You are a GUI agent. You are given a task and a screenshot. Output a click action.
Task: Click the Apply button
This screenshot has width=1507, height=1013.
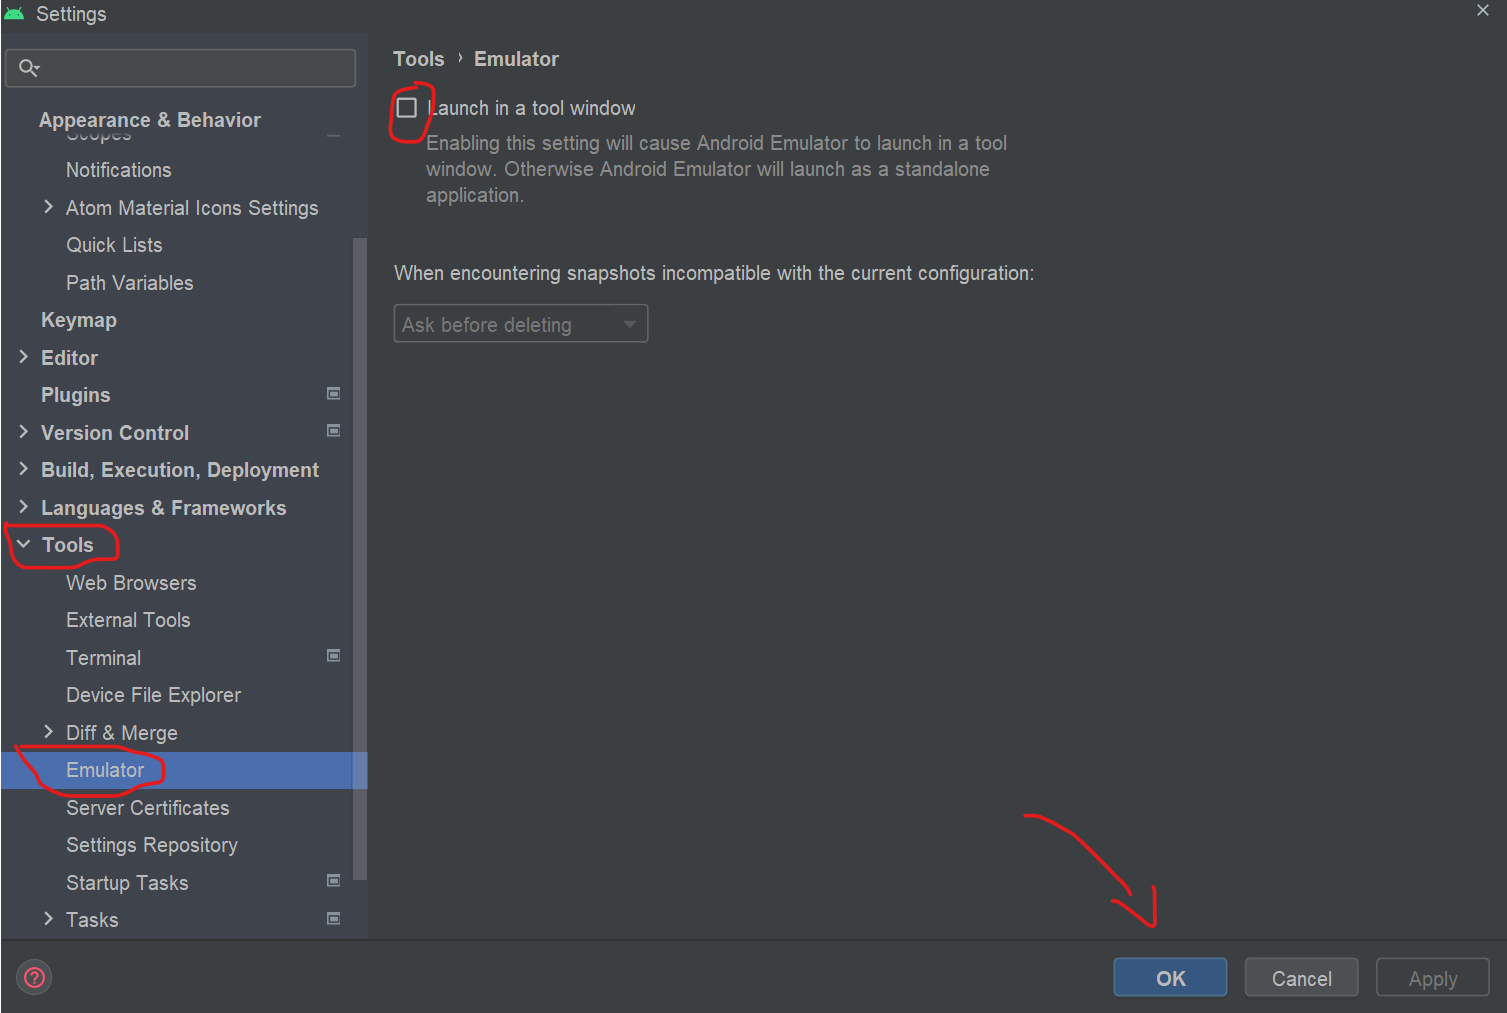click(1432, 977)
